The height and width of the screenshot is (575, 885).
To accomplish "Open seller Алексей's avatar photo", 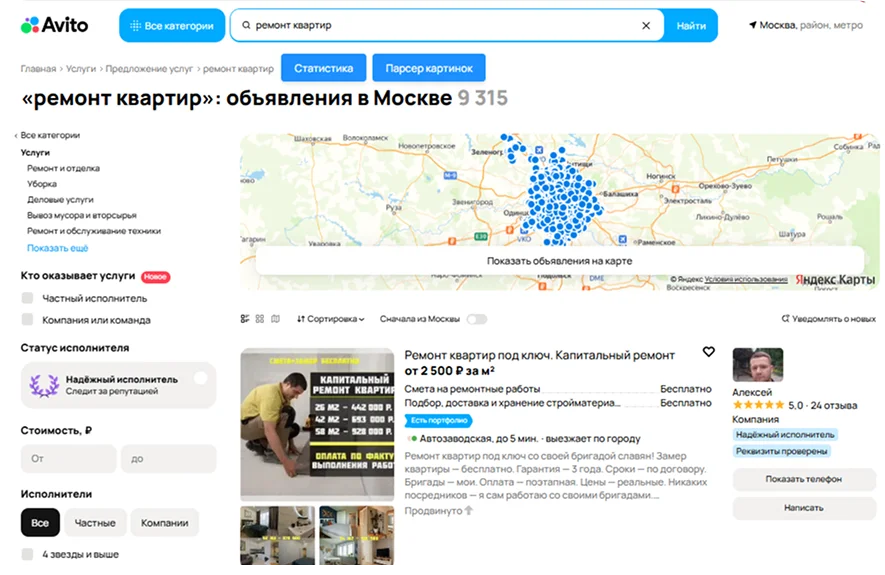I will 757,365.
